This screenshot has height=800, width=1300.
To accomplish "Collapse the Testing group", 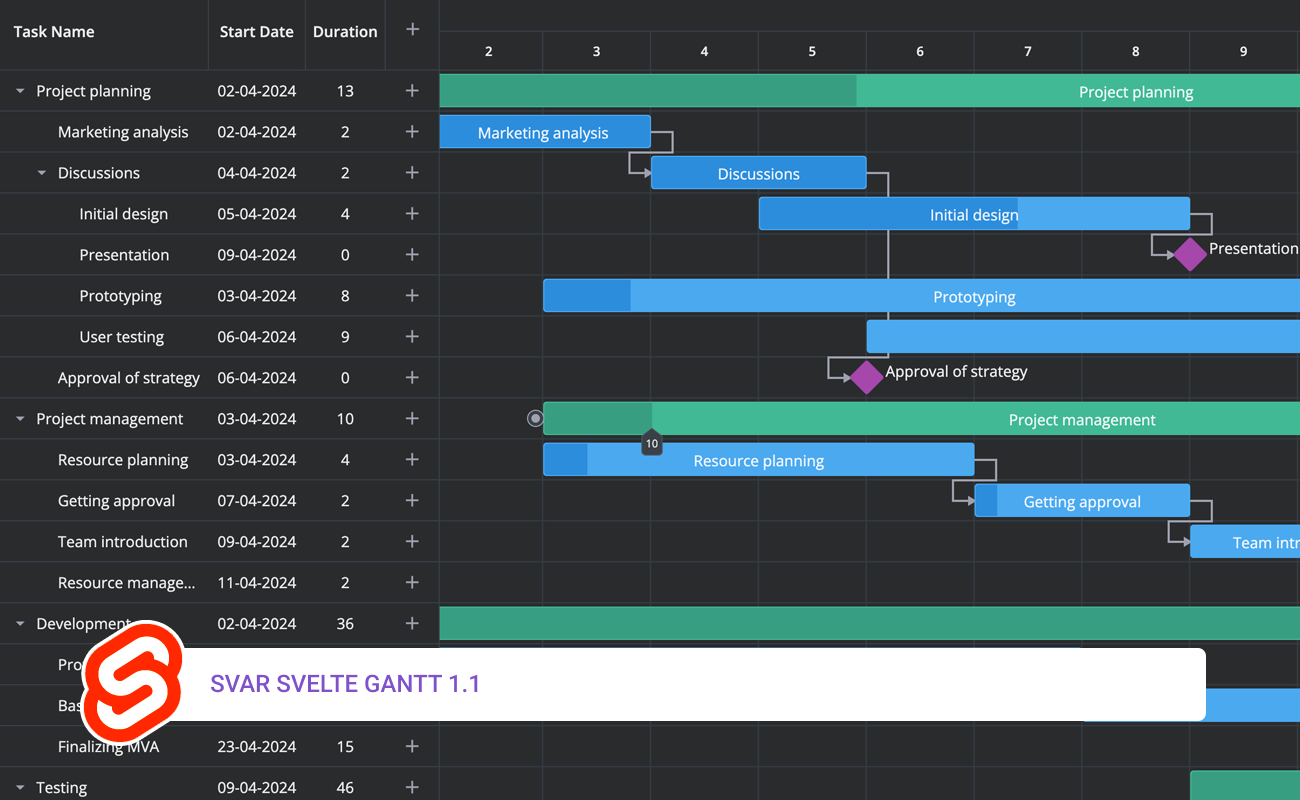I will click(x=20, y=788).
